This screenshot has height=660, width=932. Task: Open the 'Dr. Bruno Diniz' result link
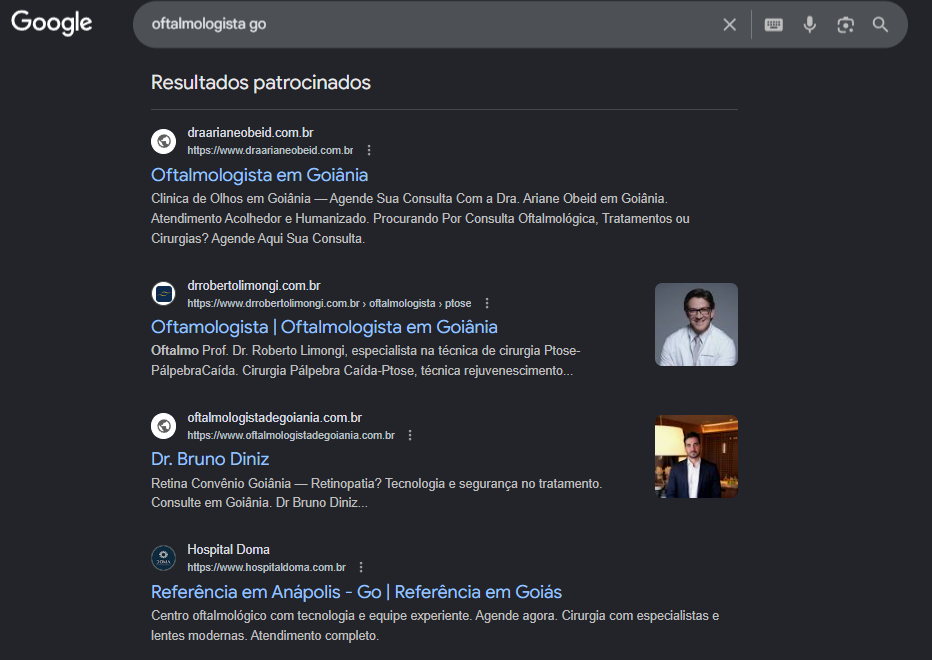pos(210,459)
